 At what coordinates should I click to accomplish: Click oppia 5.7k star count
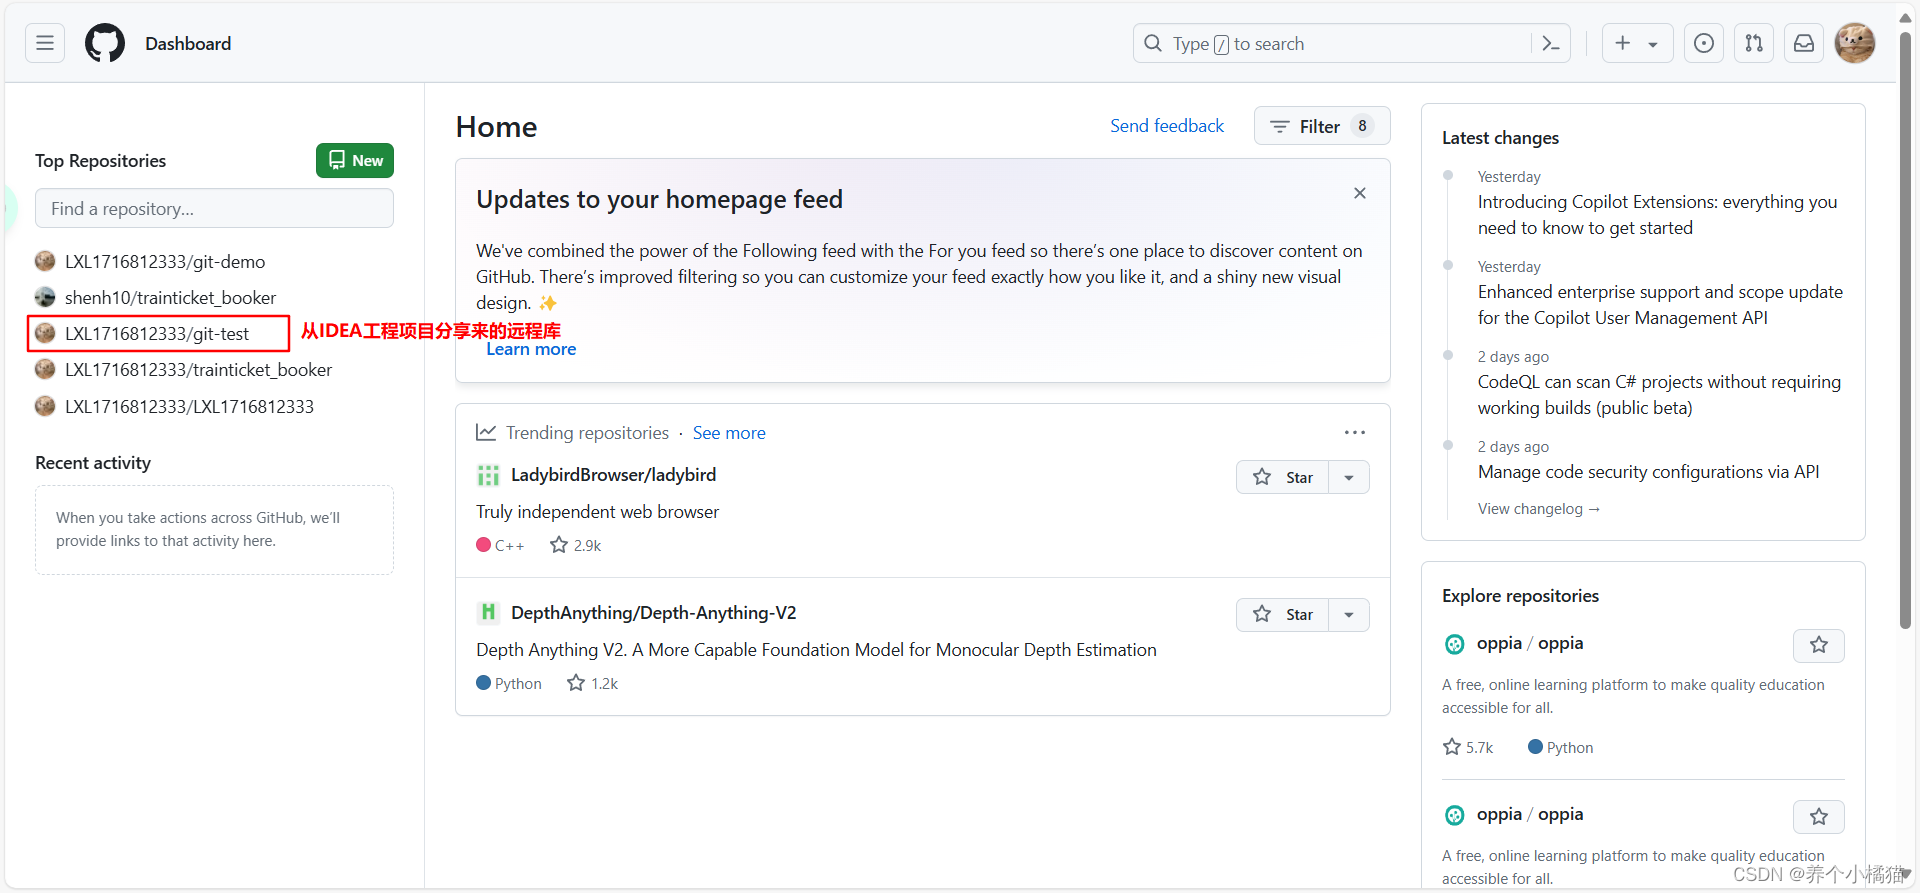click(1468, 747)
